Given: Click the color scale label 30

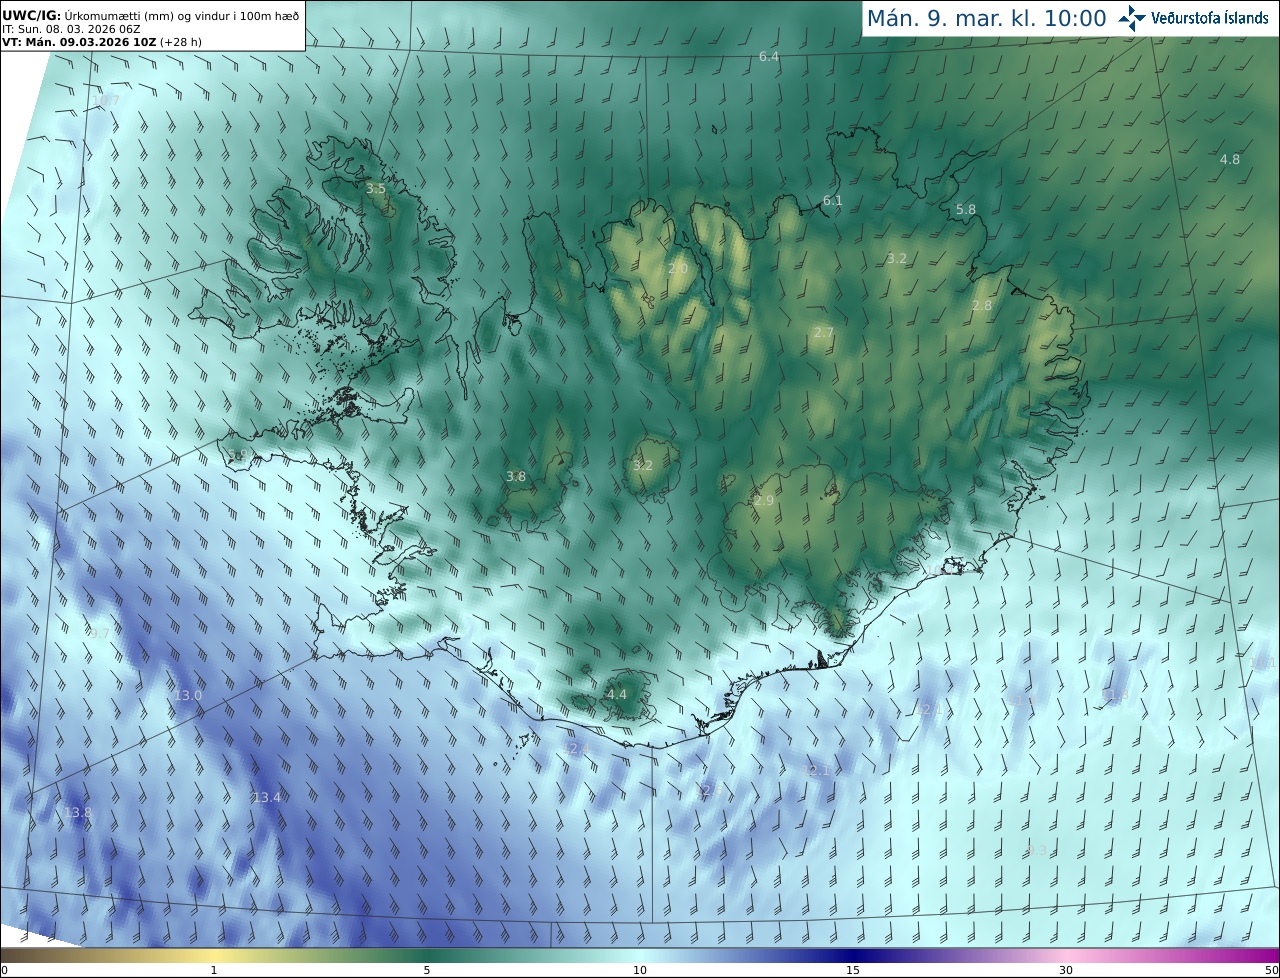Looking at the screenshot, I should [1066, 970].
